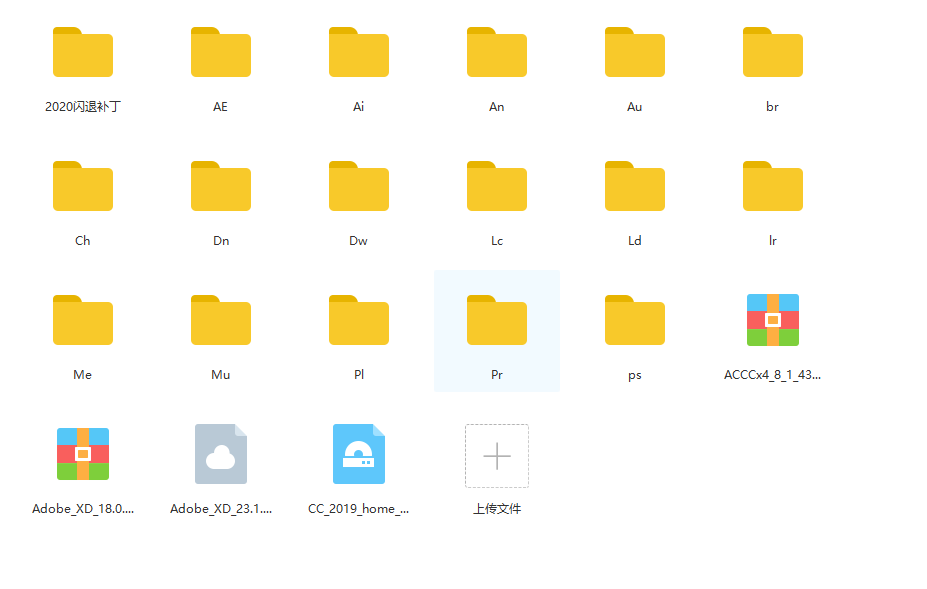Click the lr folder name text
Screen dimensions: 927x589
pyautogui.click(x=772, y=241)
